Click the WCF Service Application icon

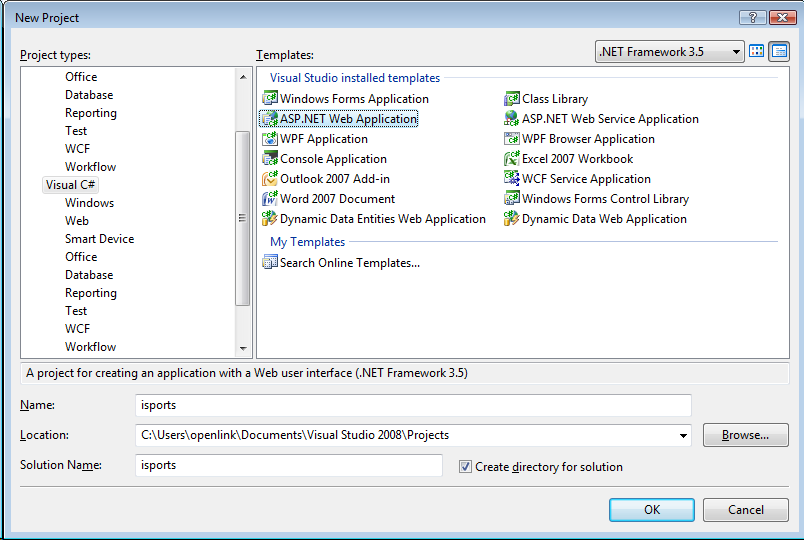pyautogui.click(x=512, y=178)
